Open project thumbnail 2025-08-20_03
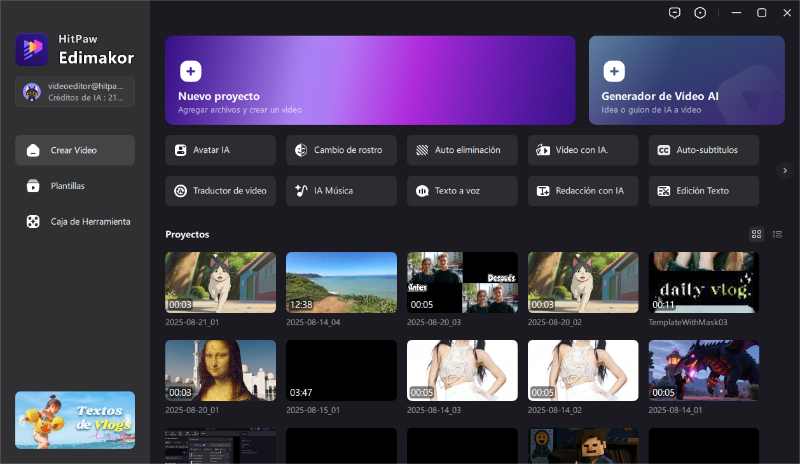The image size is (800, 464). 462,282
